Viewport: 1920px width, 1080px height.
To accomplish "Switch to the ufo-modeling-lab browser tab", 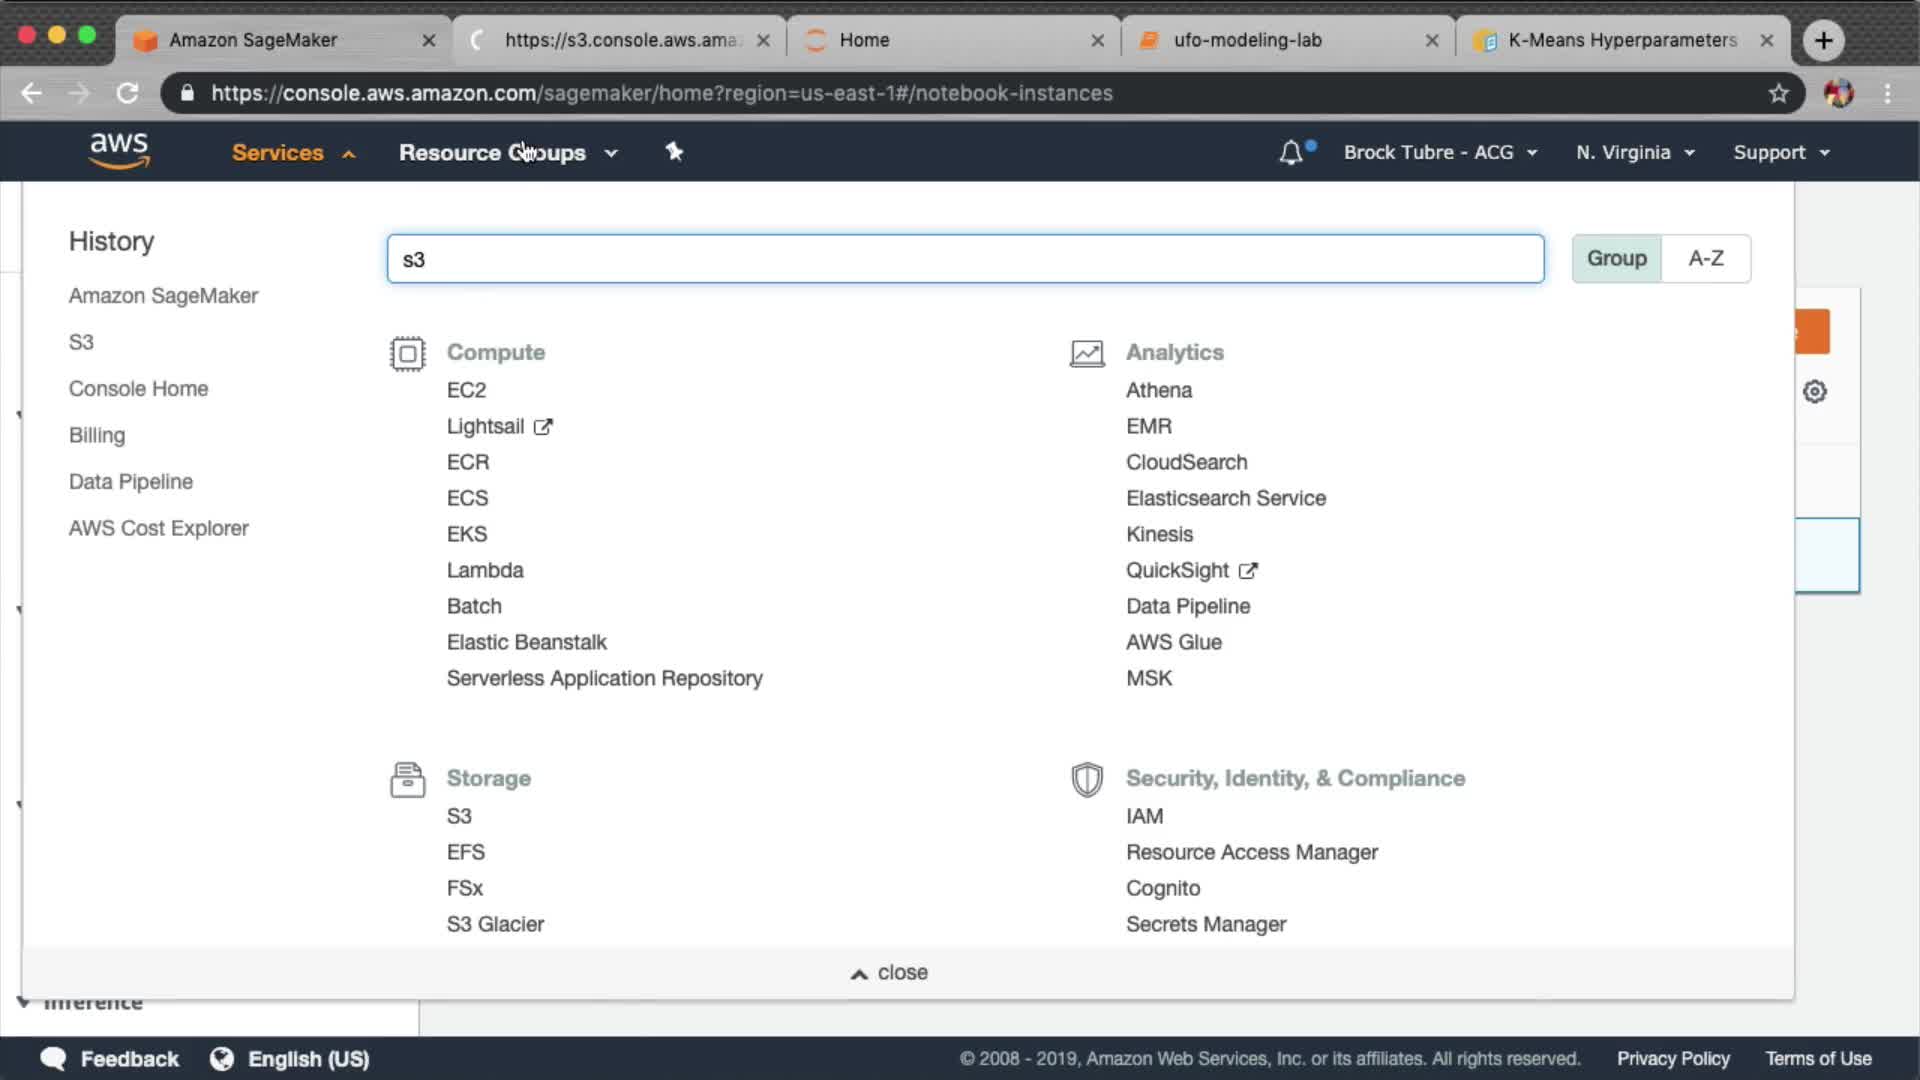I will (x=1247, y=40).
